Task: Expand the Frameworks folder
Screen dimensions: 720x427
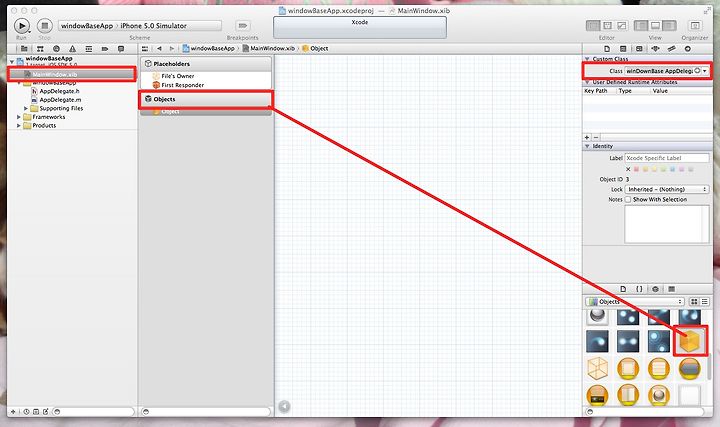Action: click(19, 117)
